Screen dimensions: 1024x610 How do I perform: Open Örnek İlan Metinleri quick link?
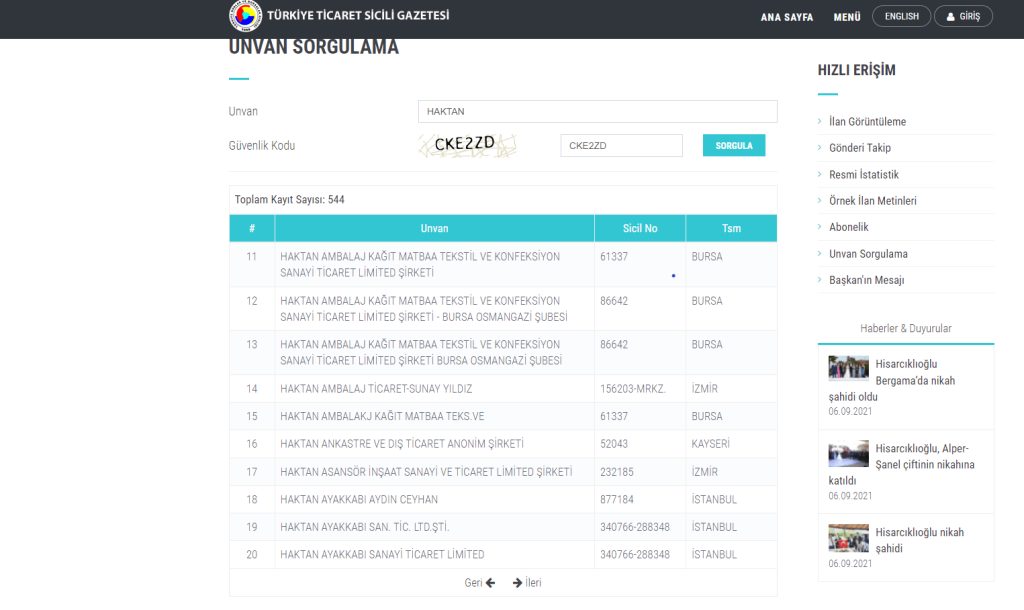click(872, 201)
